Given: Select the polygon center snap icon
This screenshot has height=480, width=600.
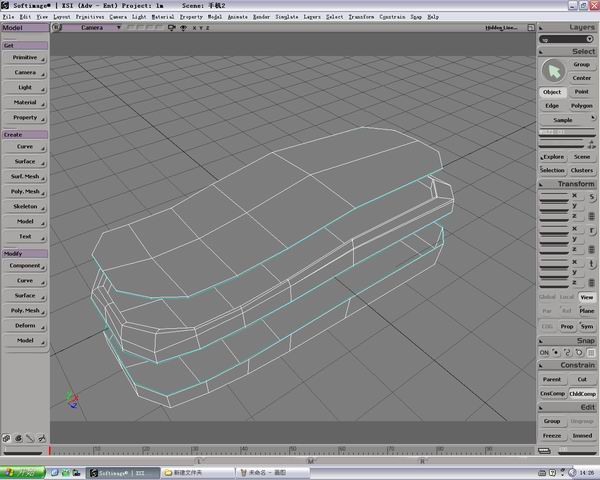Looking at the screenshot, I should coord(579,353).
